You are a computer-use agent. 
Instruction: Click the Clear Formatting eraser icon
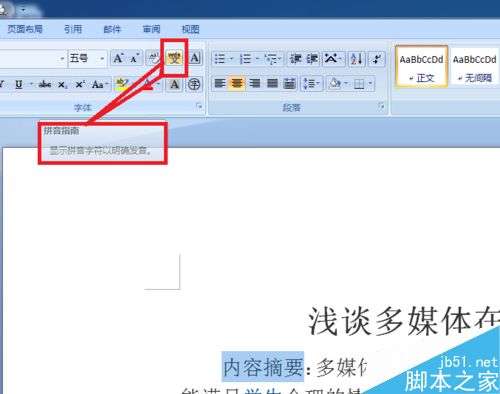pos(154,59)
